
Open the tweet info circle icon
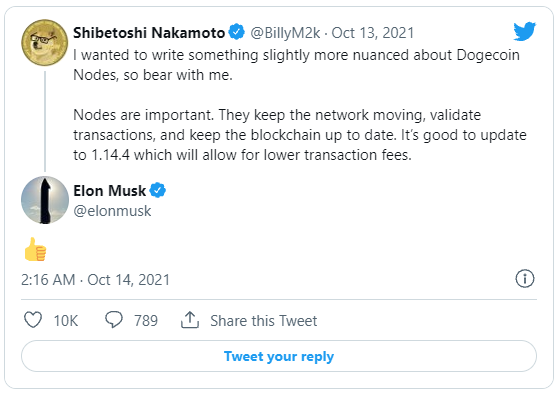coord(525,278)
